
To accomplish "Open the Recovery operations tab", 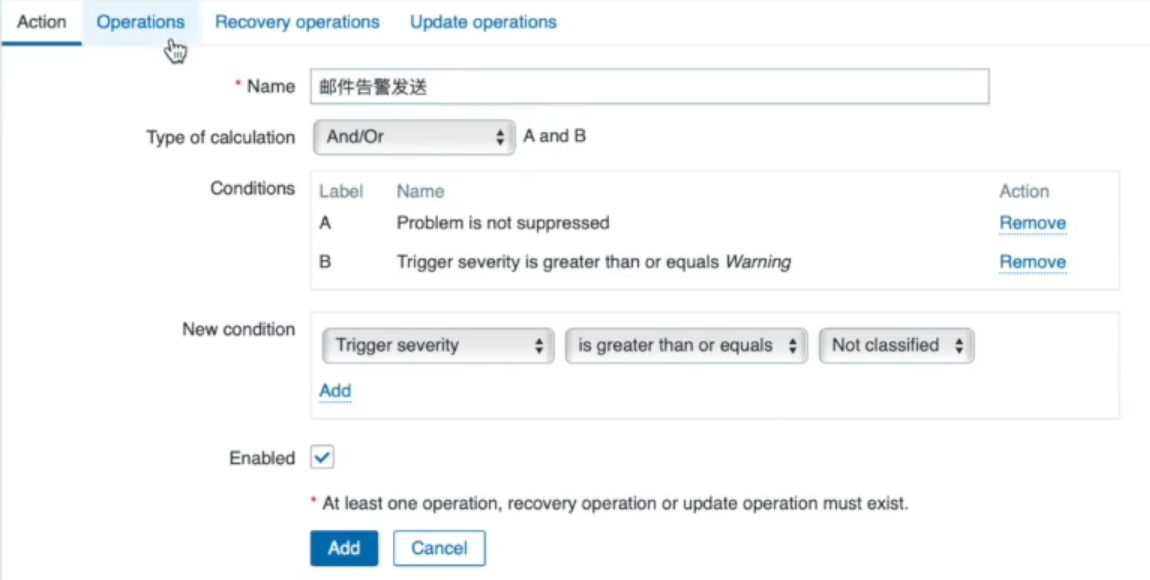I will pyautogui.click(x=297, y=22).
